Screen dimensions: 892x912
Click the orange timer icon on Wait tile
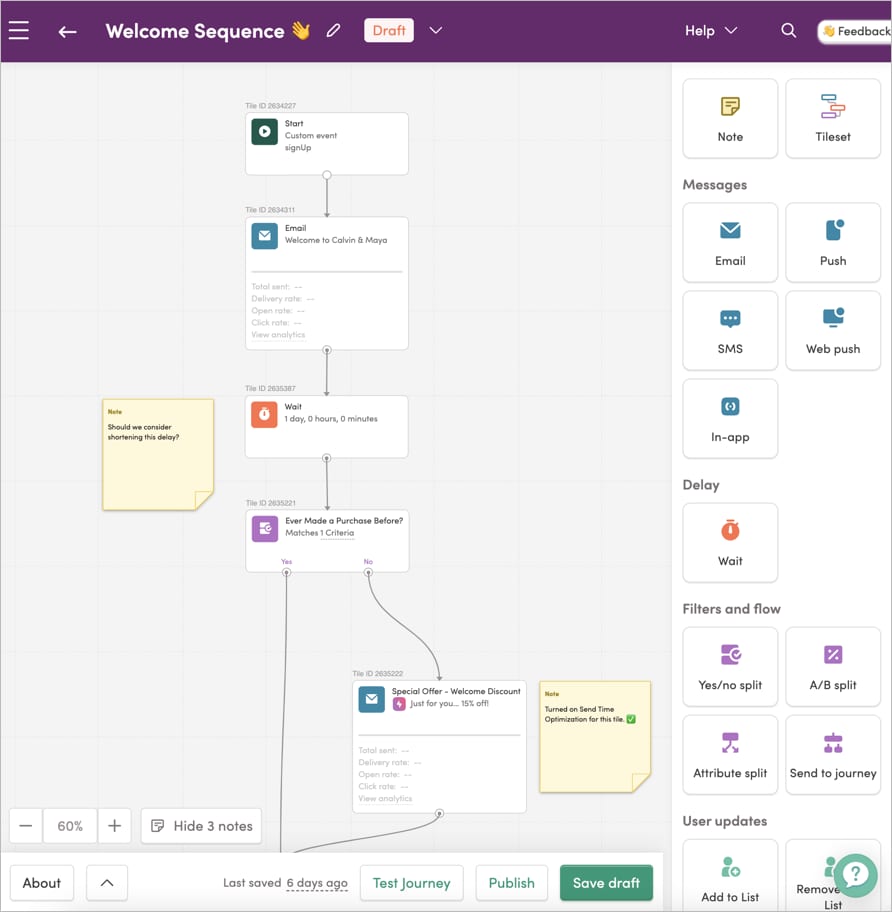click(x=264, y=415)
